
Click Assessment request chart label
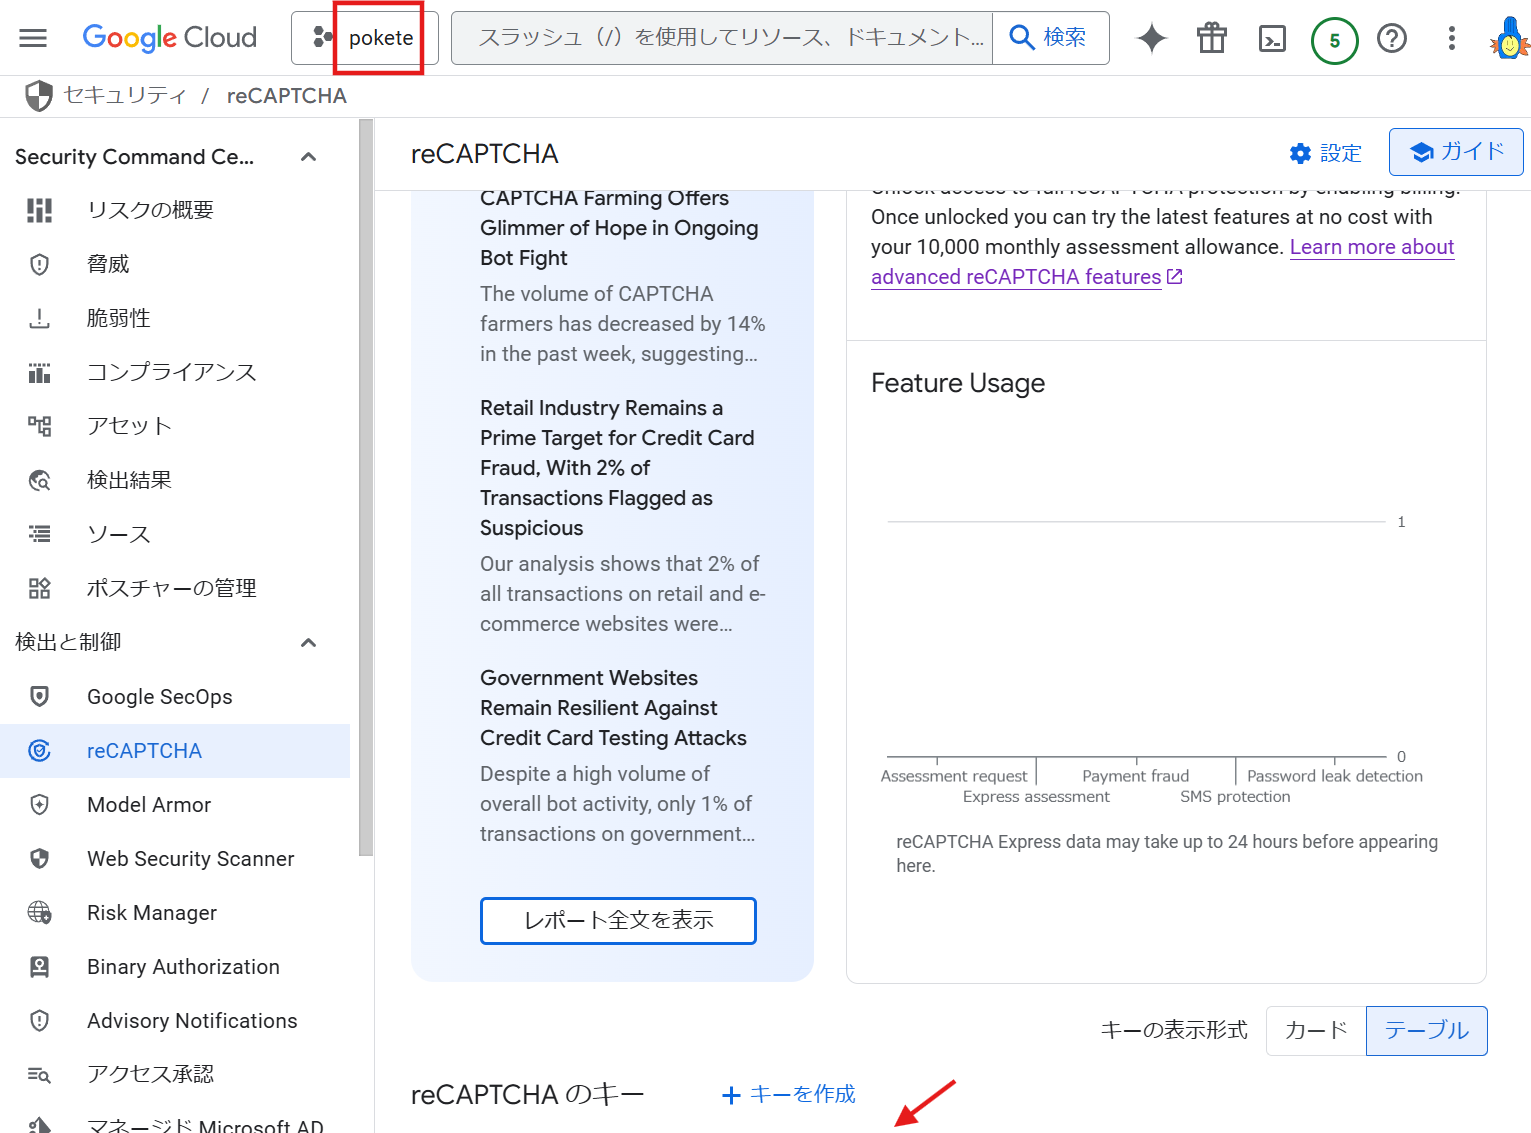coord(954,776)
